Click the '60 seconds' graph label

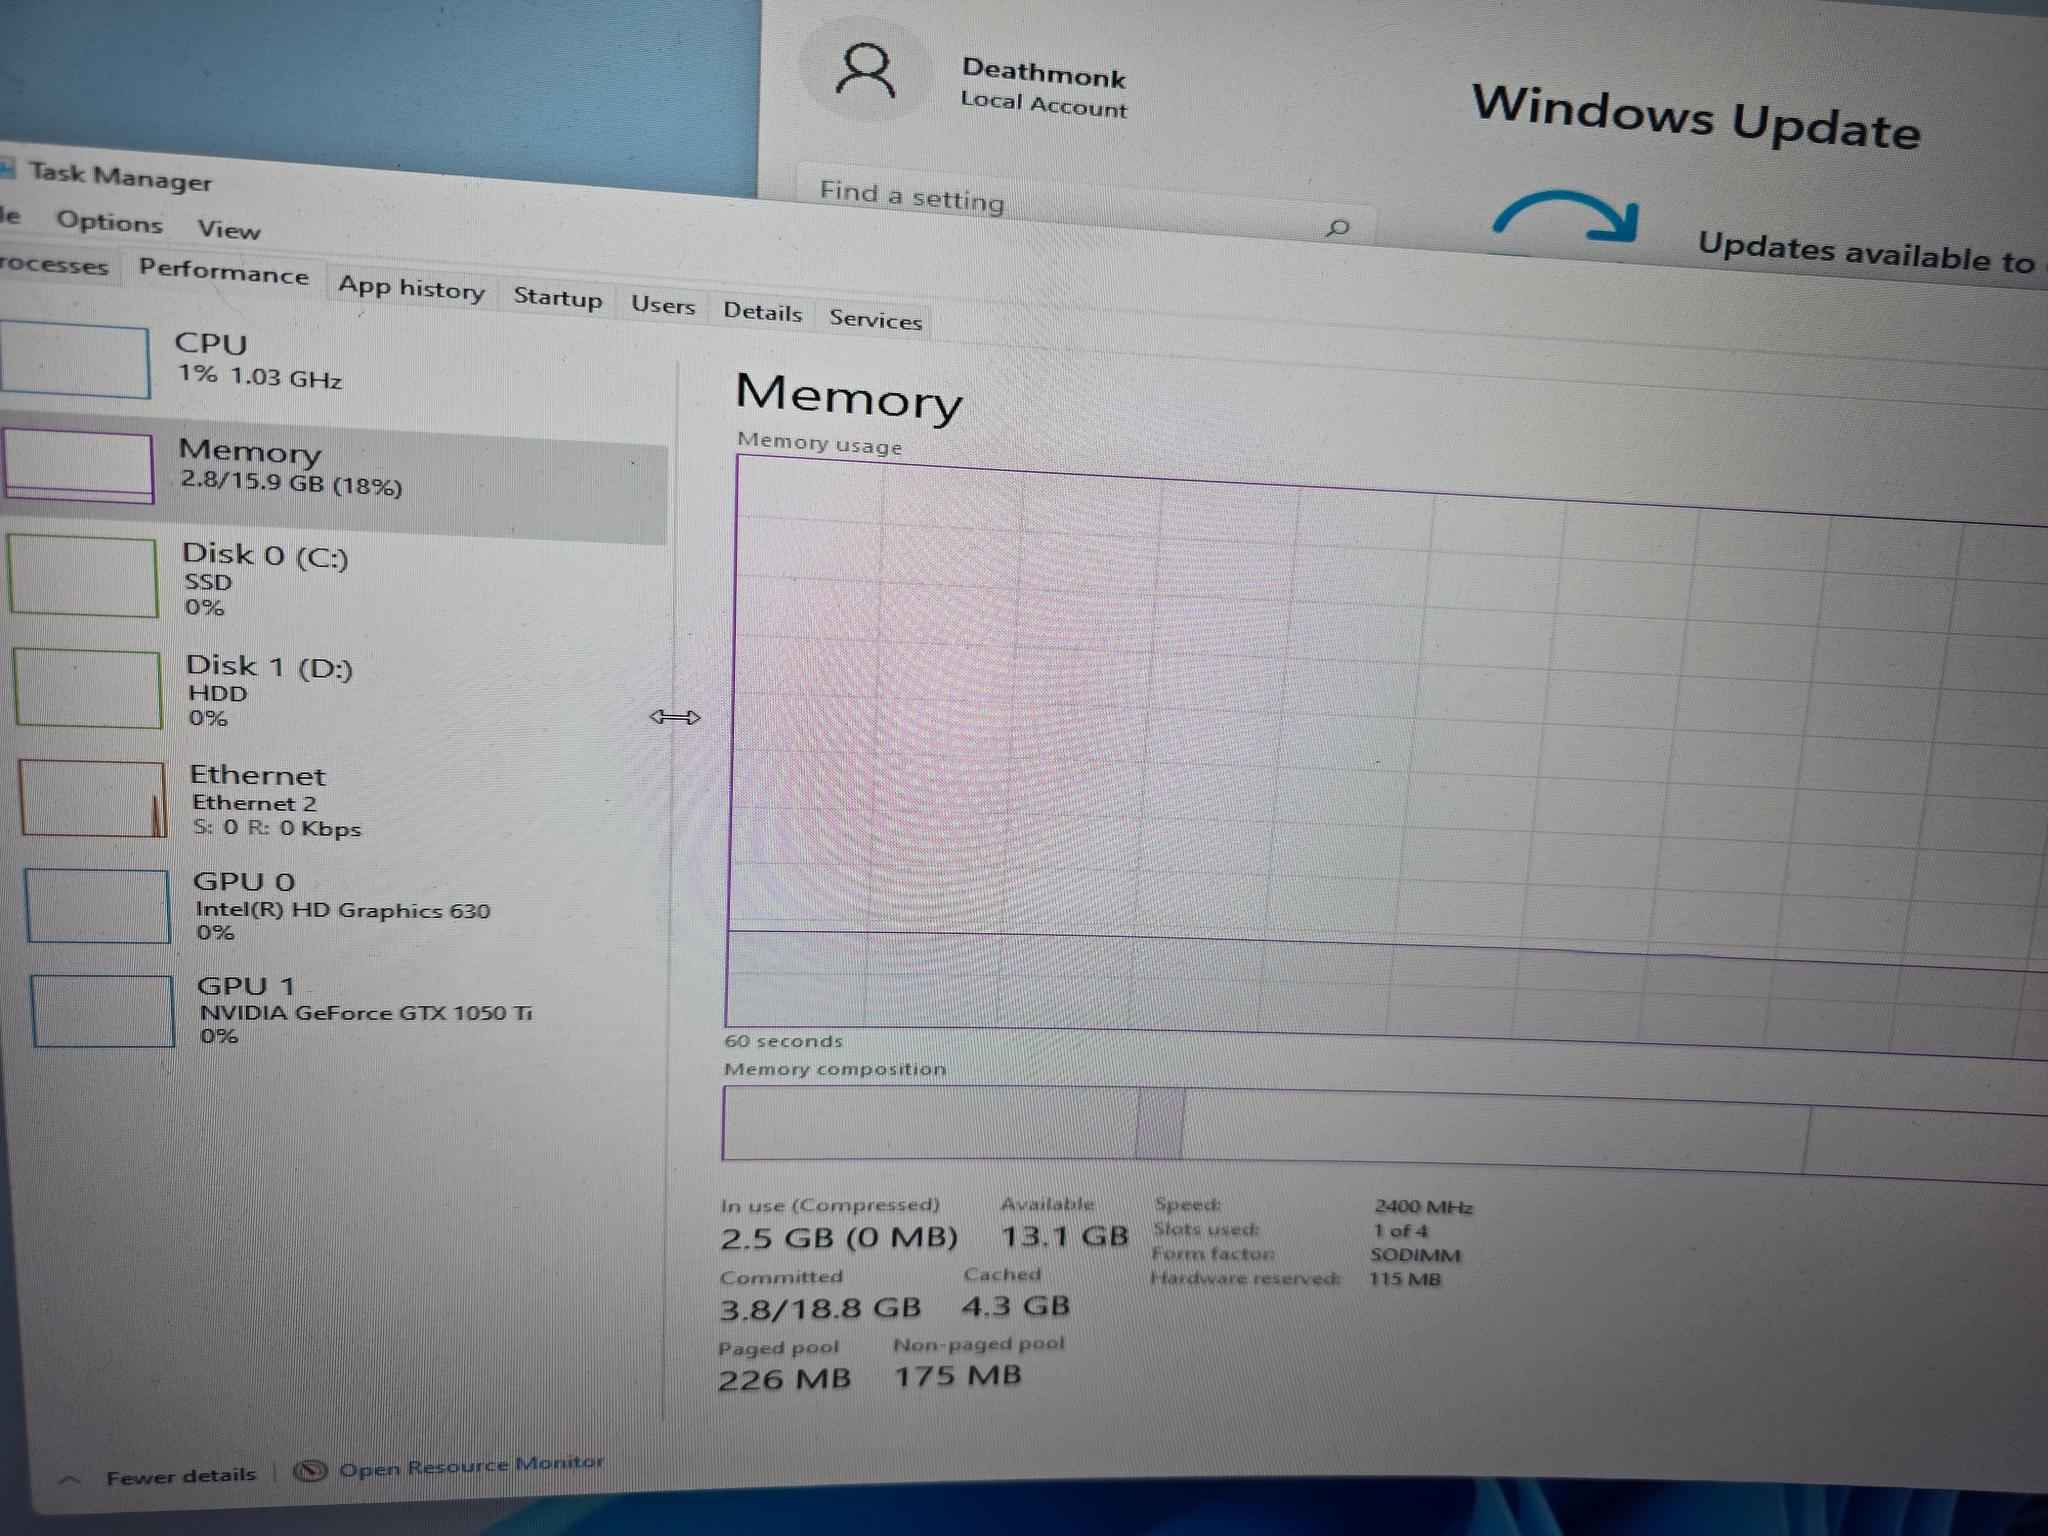783,1041
